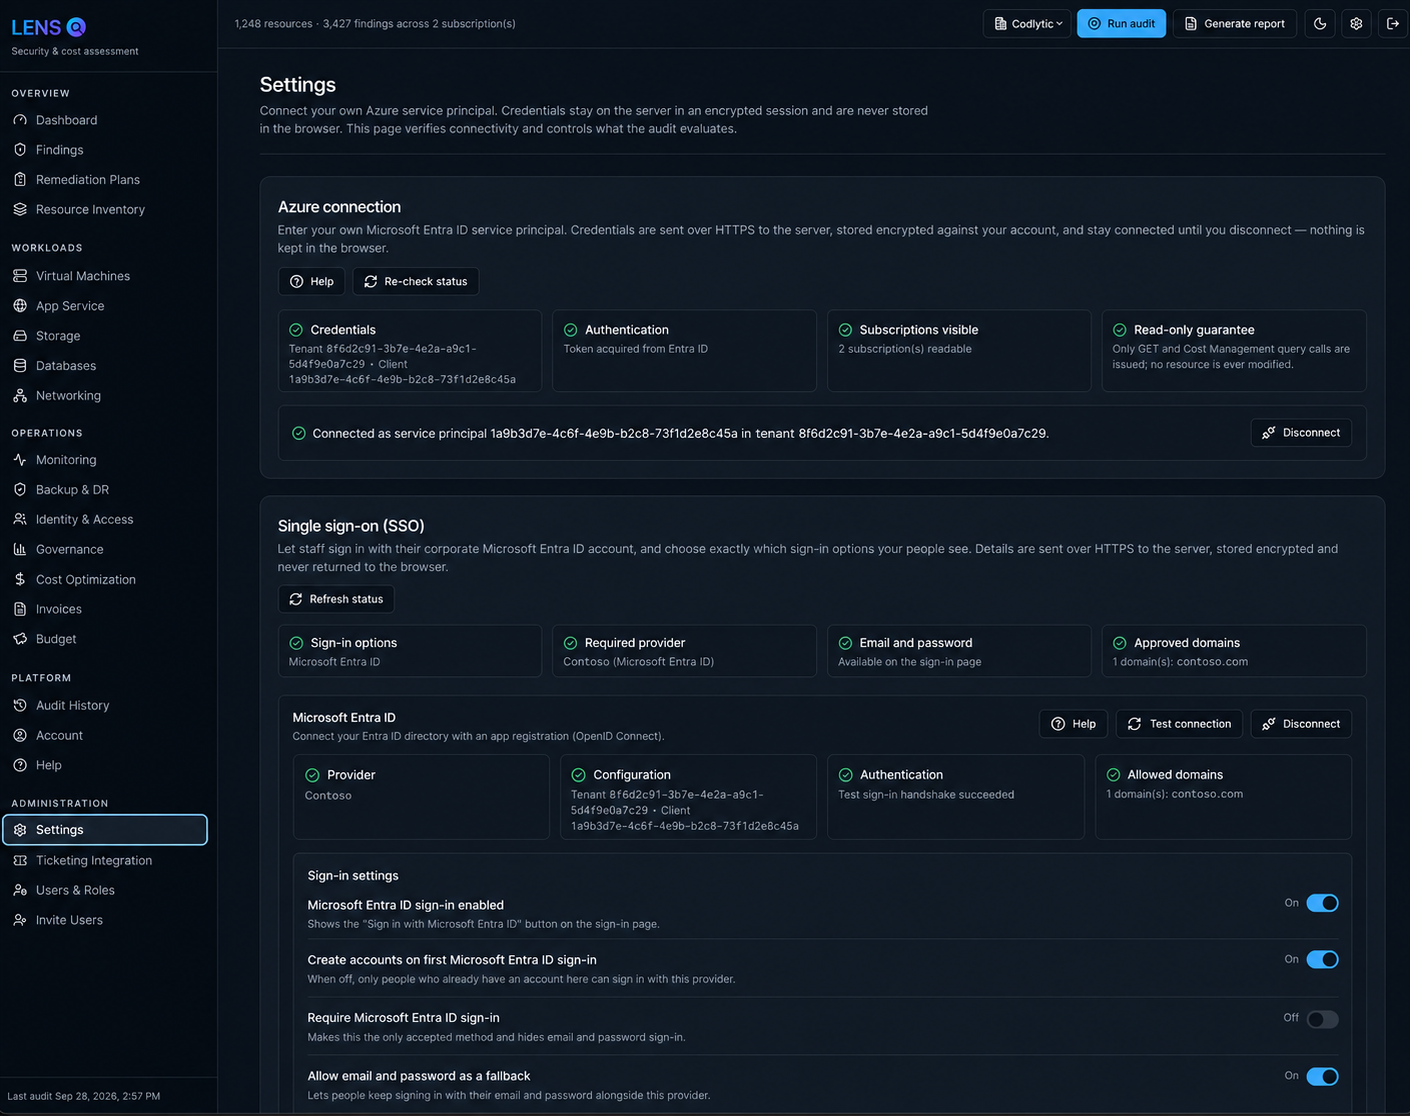Open Audit History from sidebar

(x=105, y=706)
